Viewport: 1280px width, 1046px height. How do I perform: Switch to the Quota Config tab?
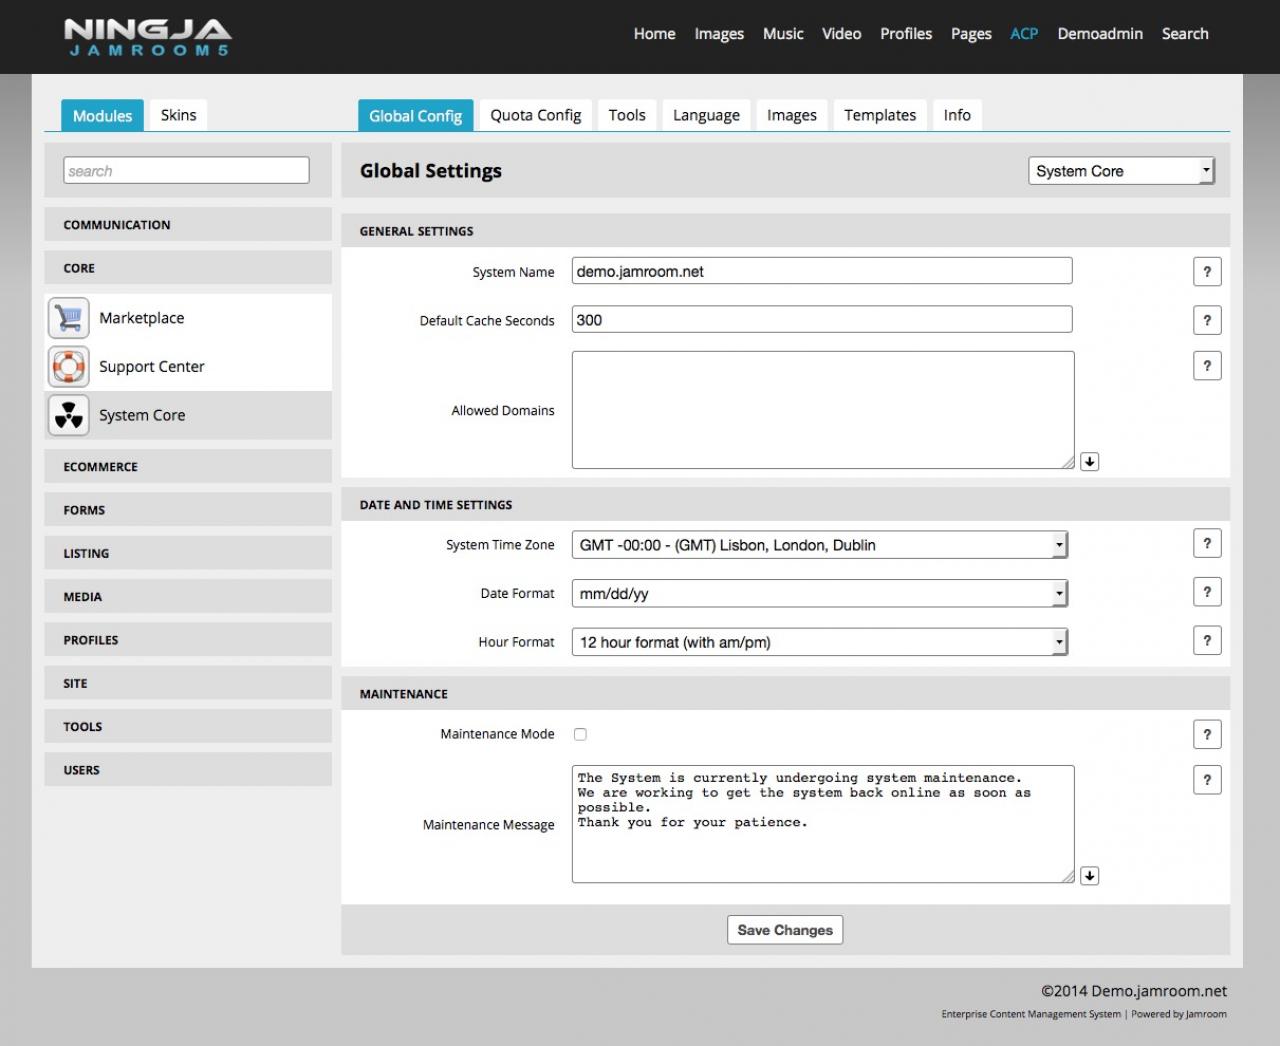click(535, 116)
